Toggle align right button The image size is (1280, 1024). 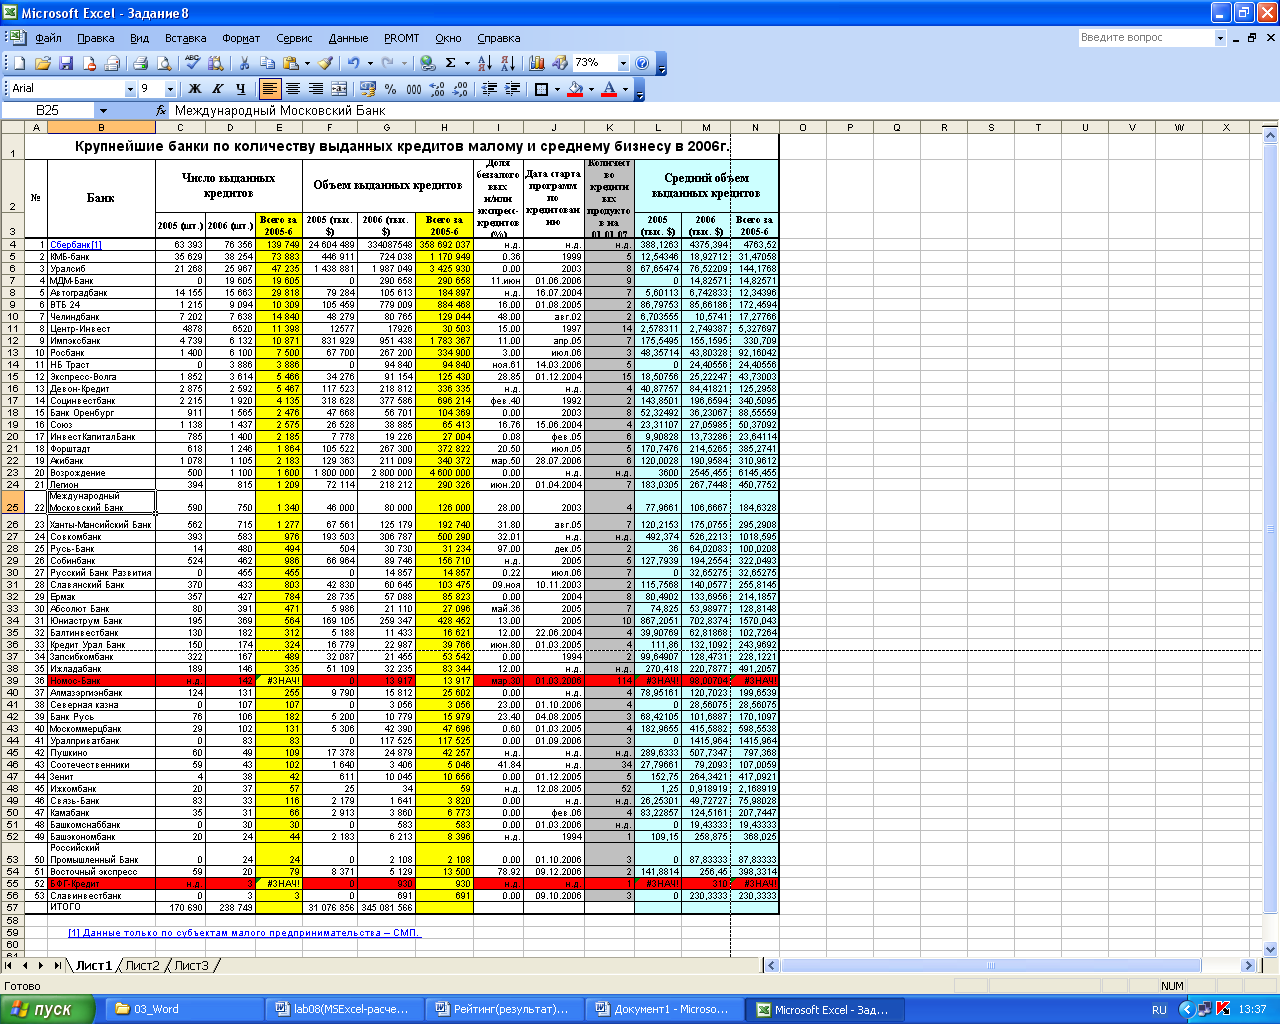click(x=316, y=89)
